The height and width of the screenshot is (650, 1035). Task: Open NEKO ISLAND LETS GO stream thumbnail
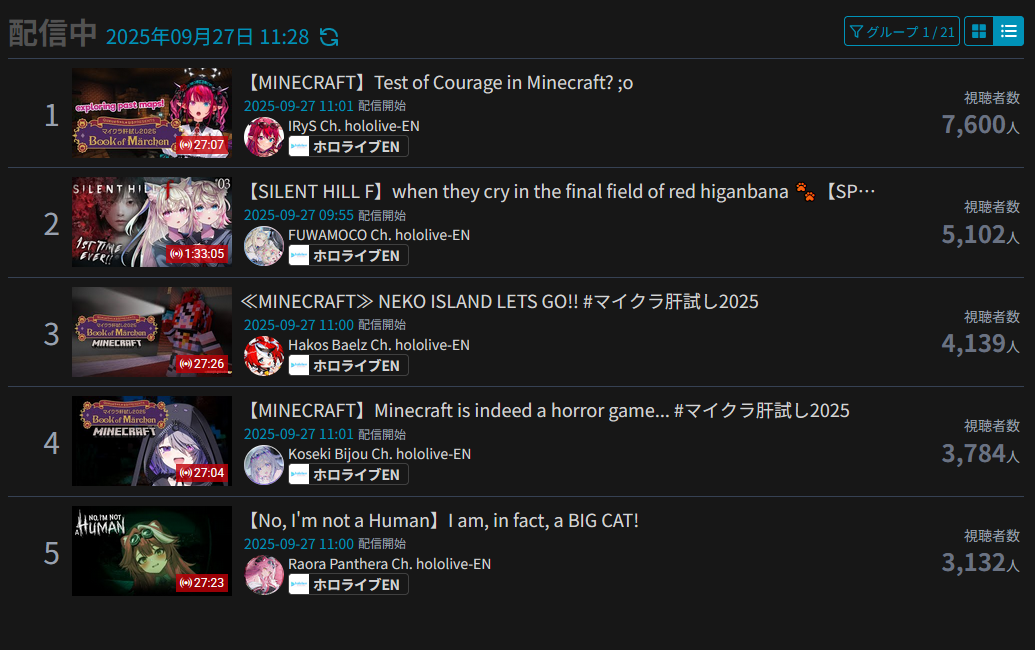(x=152, y=332)
